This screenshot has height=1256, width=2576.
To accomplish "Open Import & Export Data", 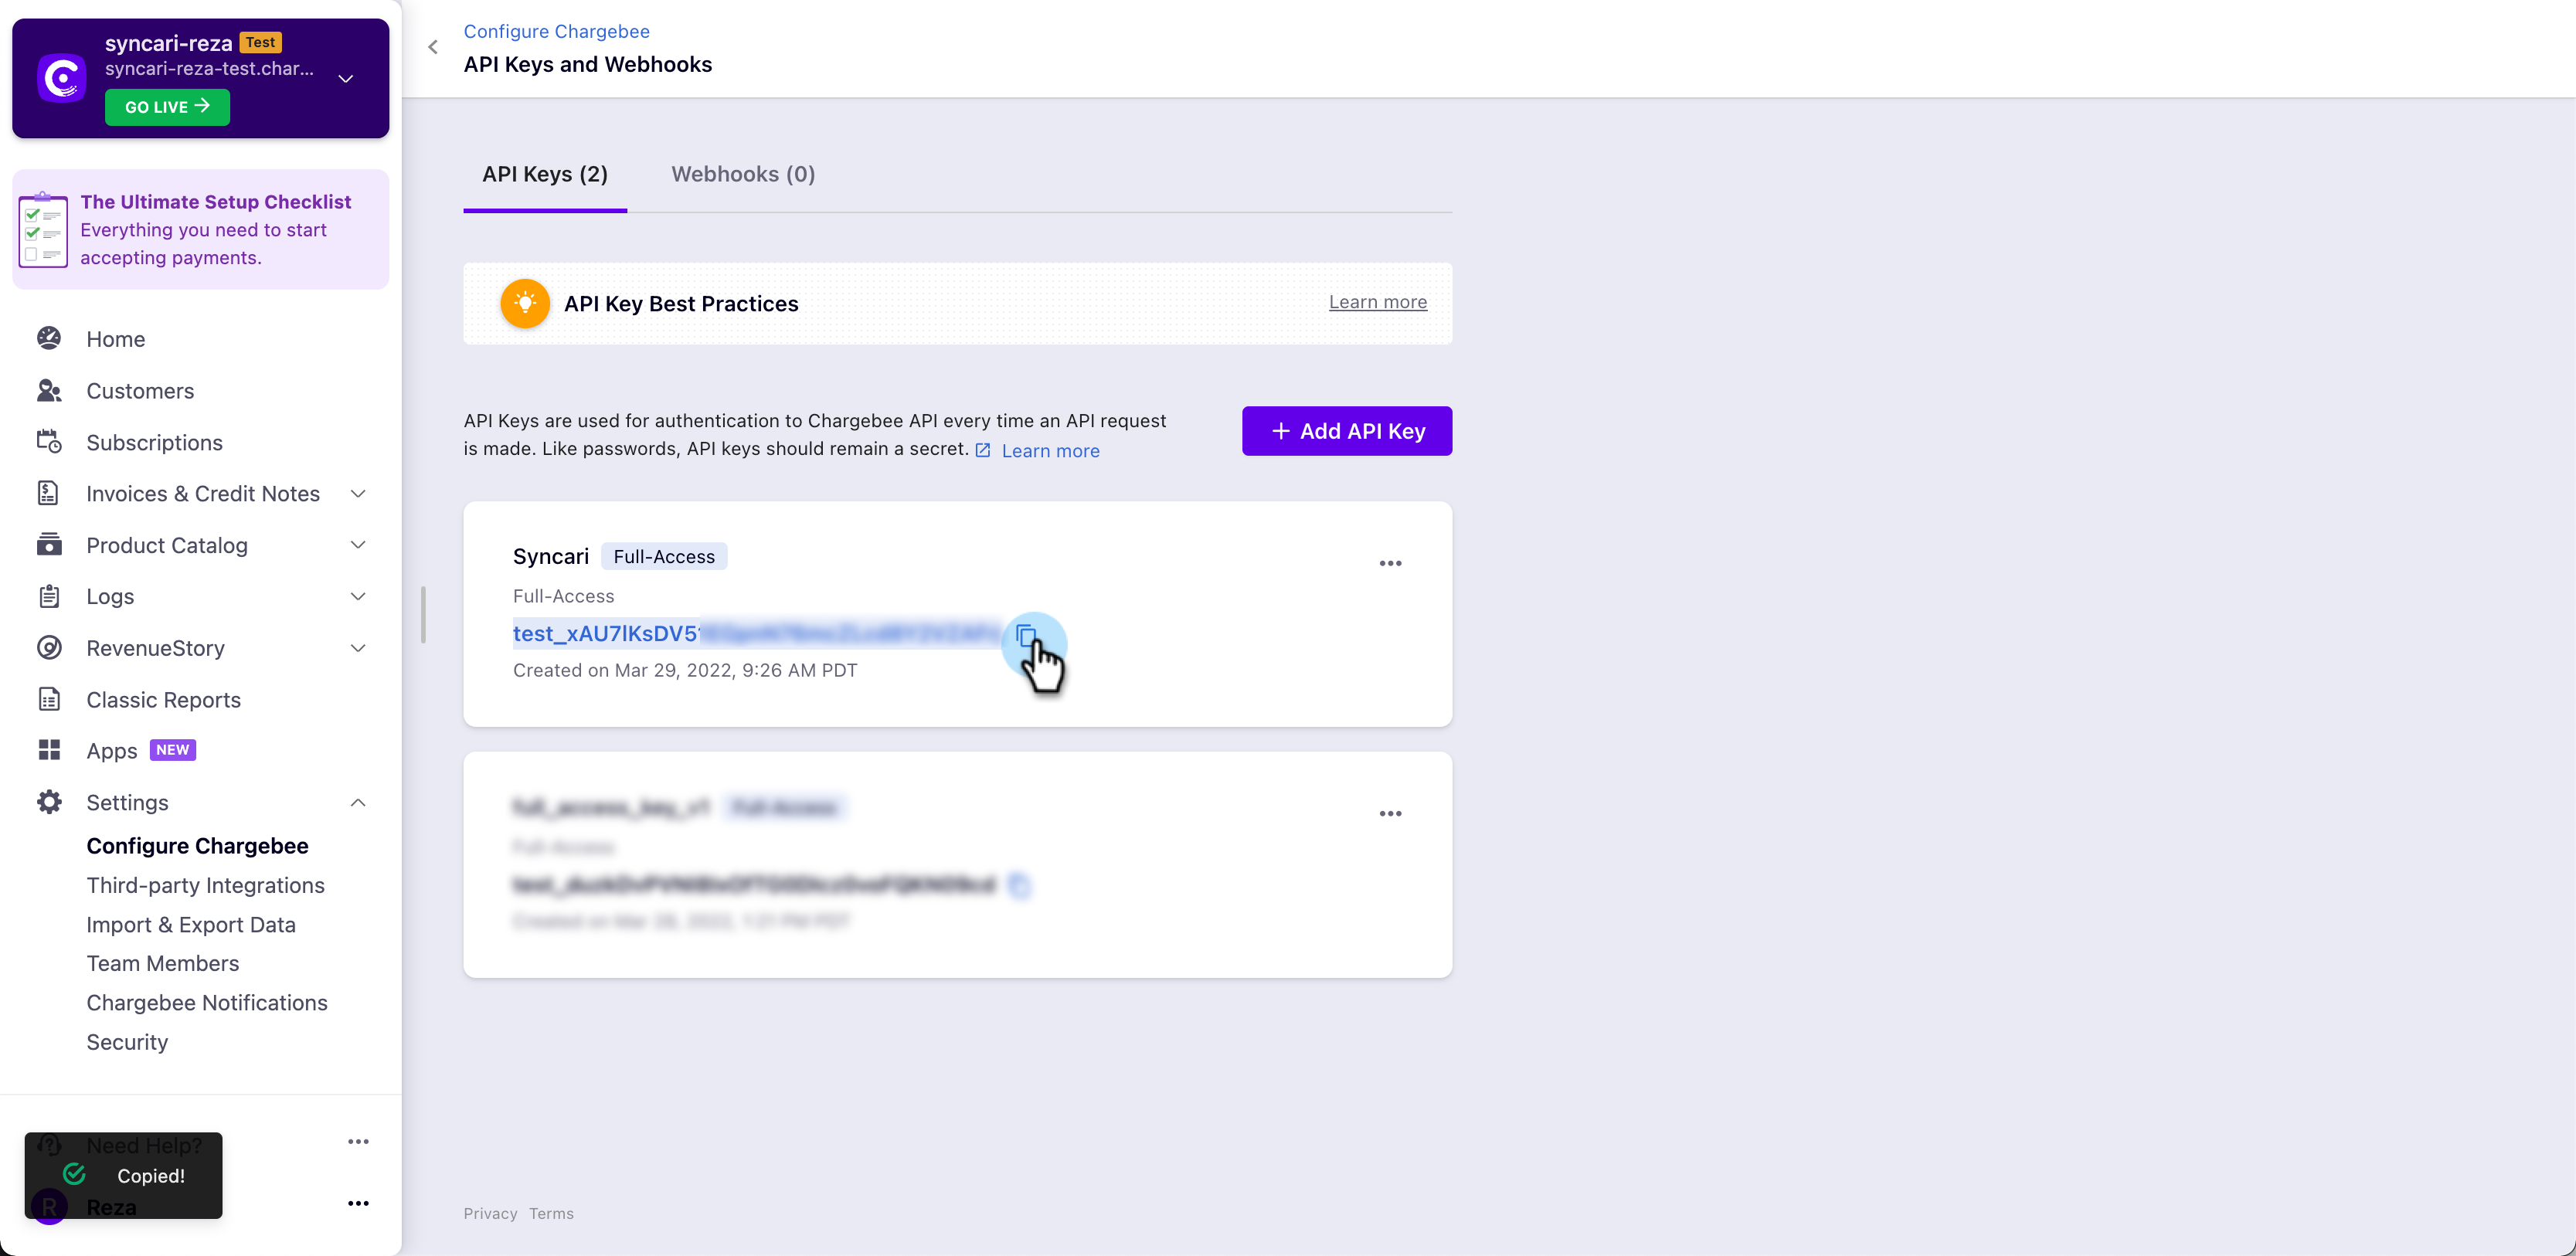I will (191, 925).
